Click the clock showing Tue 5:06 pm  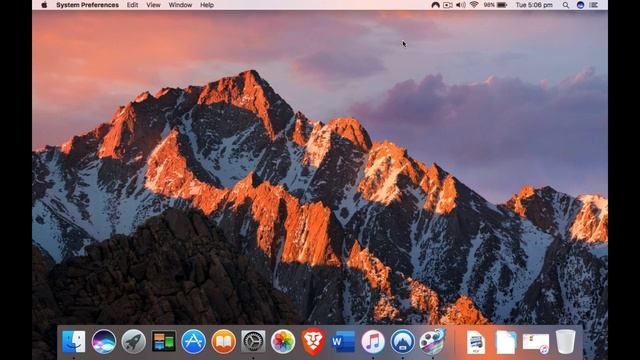[534, 5]
